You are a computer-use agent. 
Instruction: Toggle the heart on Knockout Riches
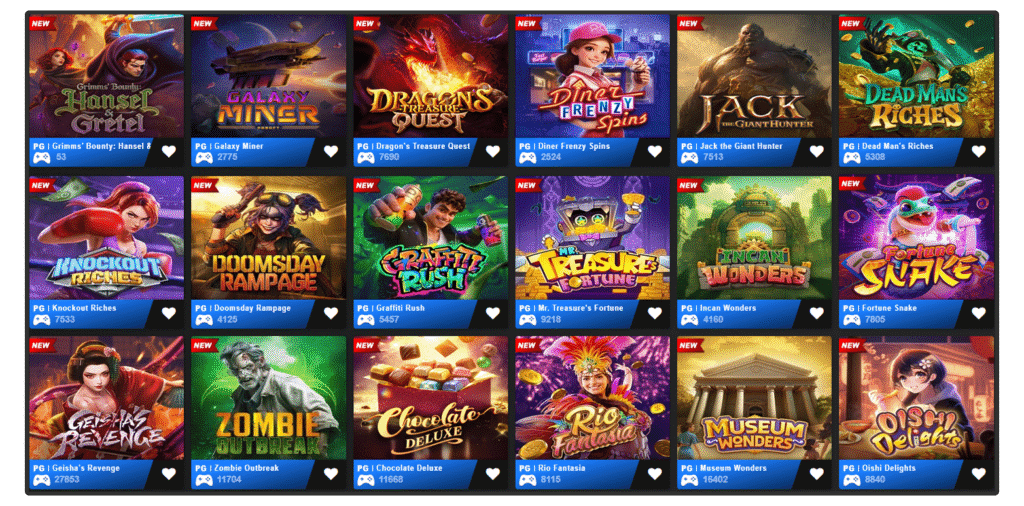[x=169, y=313]
